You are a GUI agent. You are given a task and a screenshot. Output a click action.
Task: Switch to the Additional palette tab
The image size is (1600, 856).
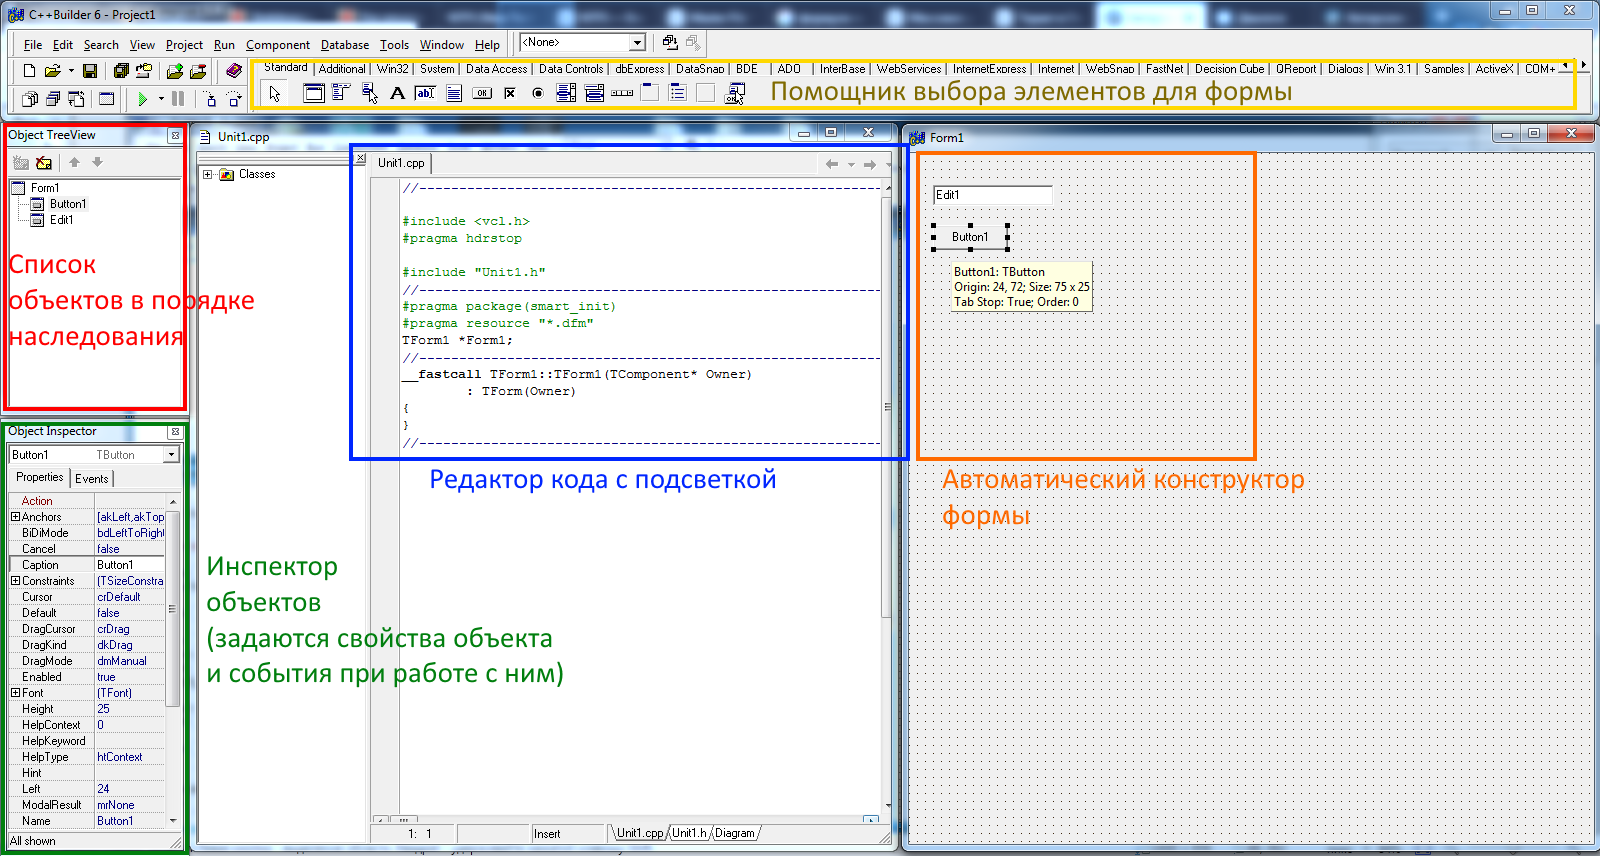click(342, 69)
